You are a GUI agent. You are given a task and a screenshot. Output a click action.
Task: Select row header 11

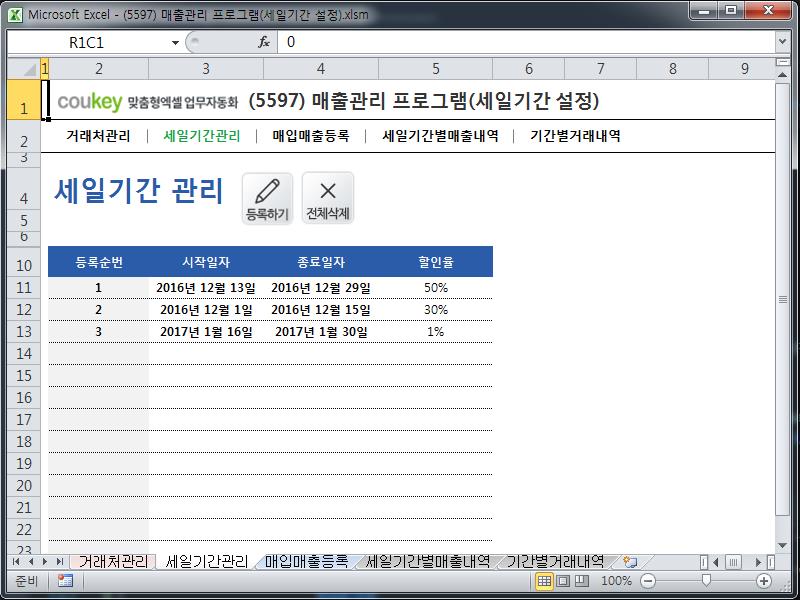coord(24,288)
